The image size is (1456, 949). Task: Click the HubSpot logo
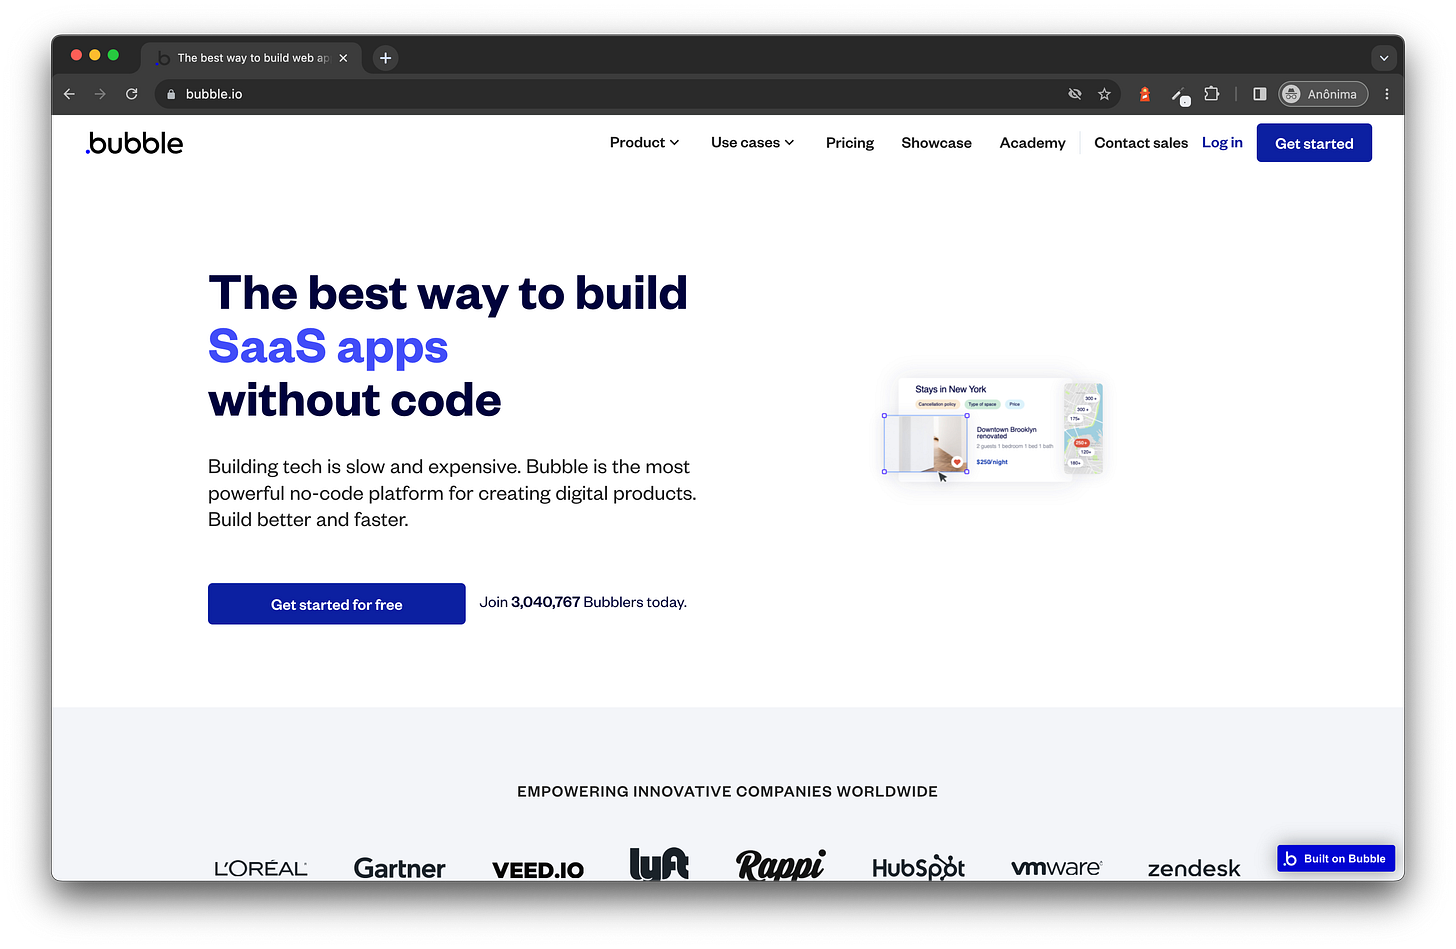click(x=918, y=867)
